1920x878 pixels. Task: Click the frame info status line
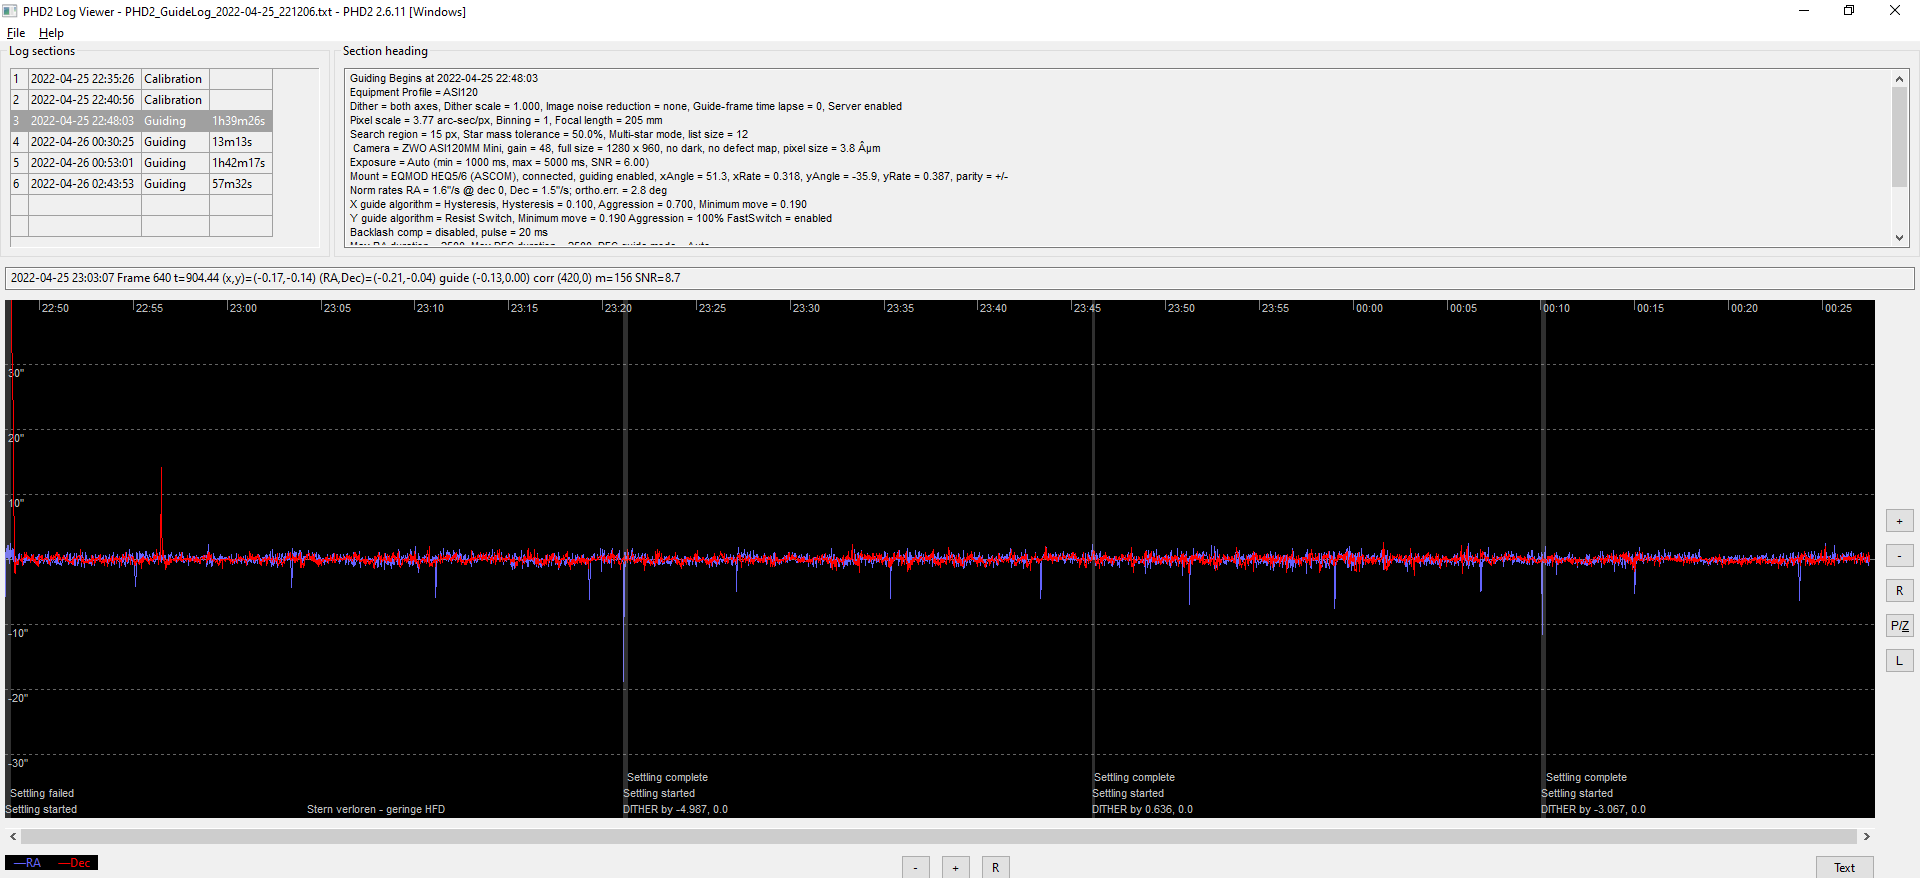(959, 278)
